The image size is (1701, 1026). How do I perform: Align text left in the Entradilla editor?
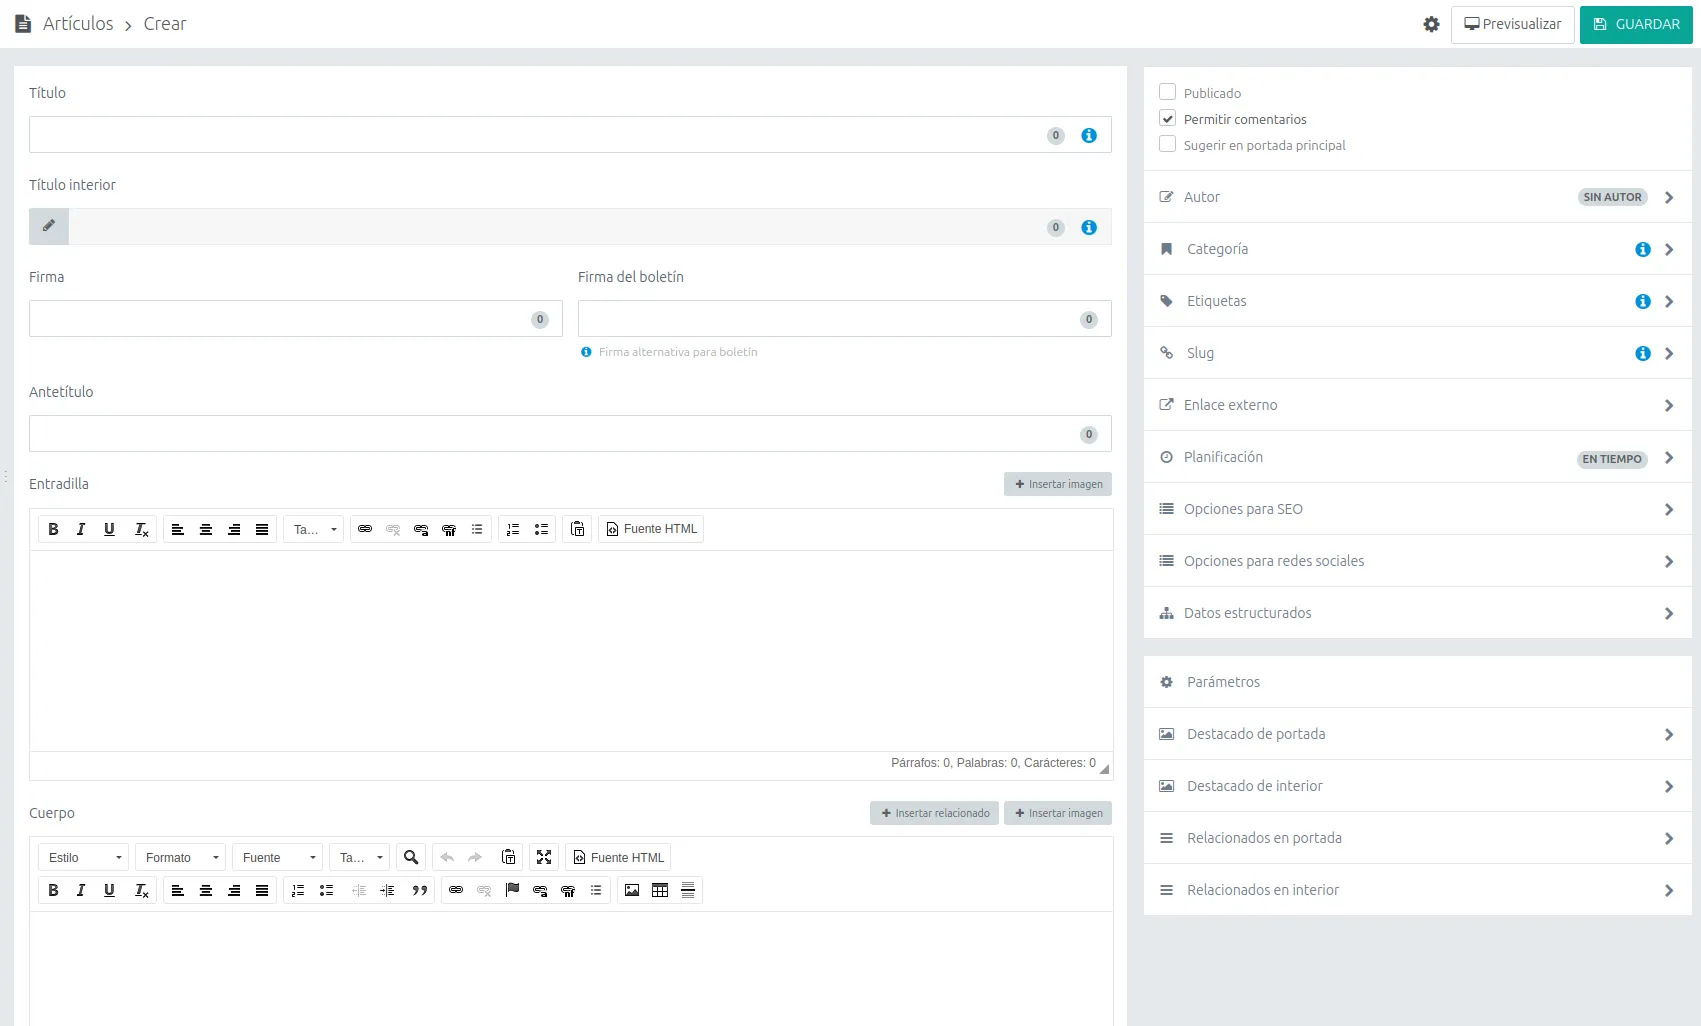click(x=178, y=529)
